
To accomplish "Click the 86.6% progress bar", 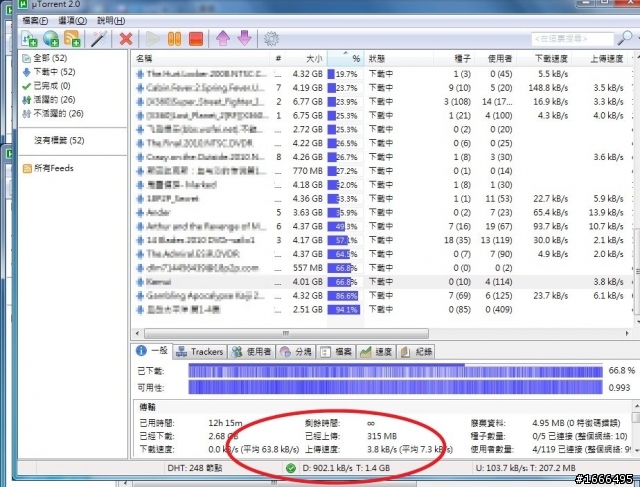I will [x=344, y=296].
